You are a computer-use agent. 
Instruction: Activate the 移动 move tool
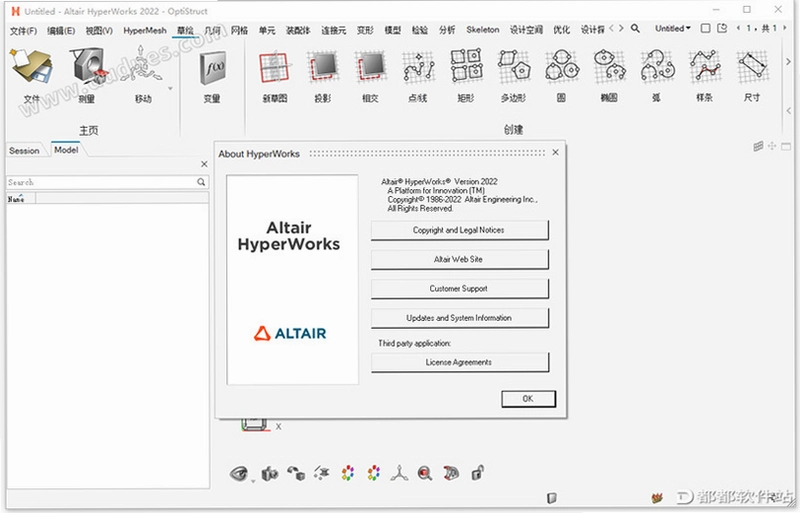tap(142, 76)
